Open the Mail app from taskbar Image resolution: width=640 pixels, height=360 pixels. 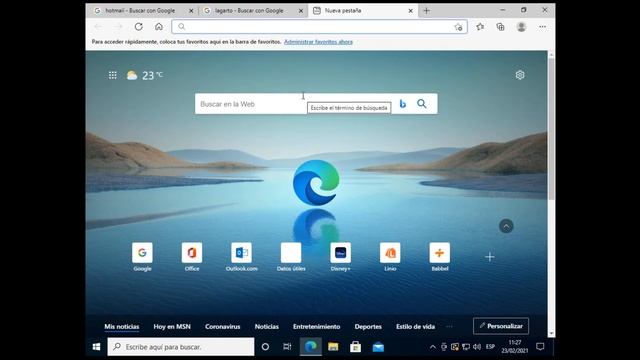378,347
